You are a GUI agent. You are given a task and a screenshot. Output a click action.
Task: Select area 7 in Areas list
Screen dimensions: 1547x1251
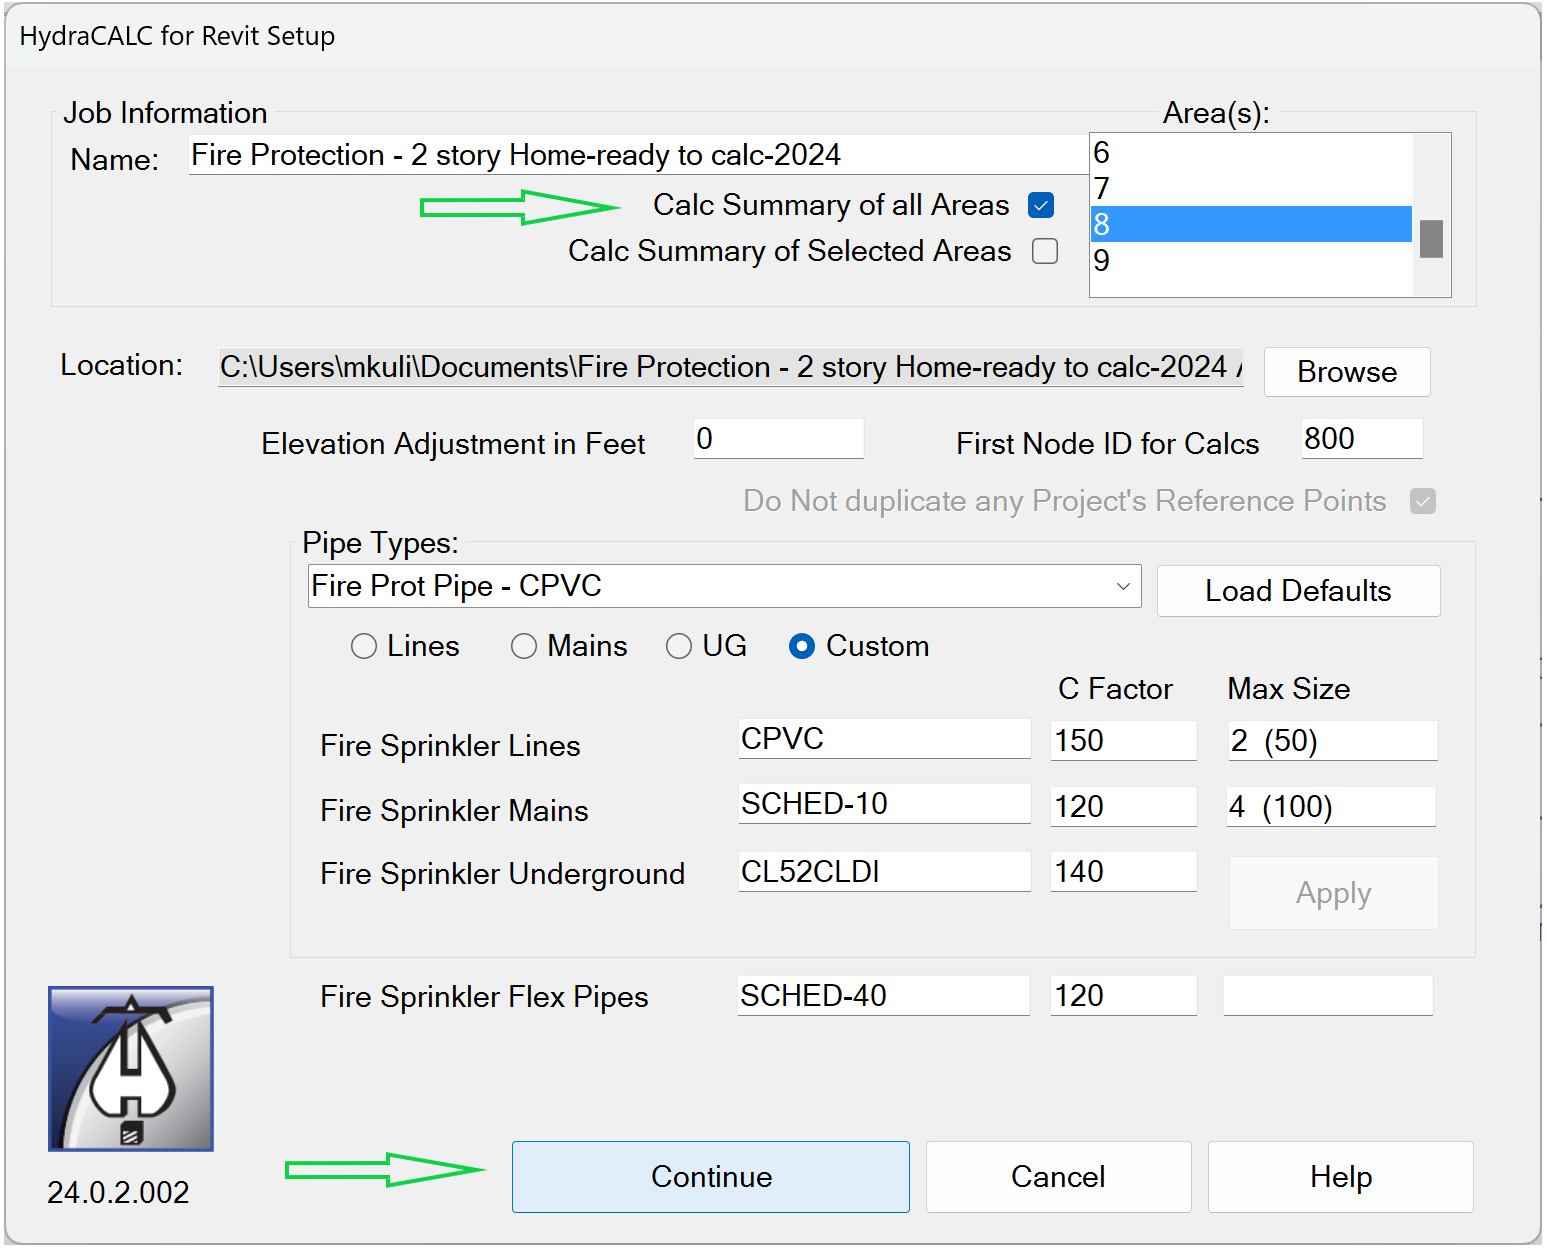(1251, 188)
